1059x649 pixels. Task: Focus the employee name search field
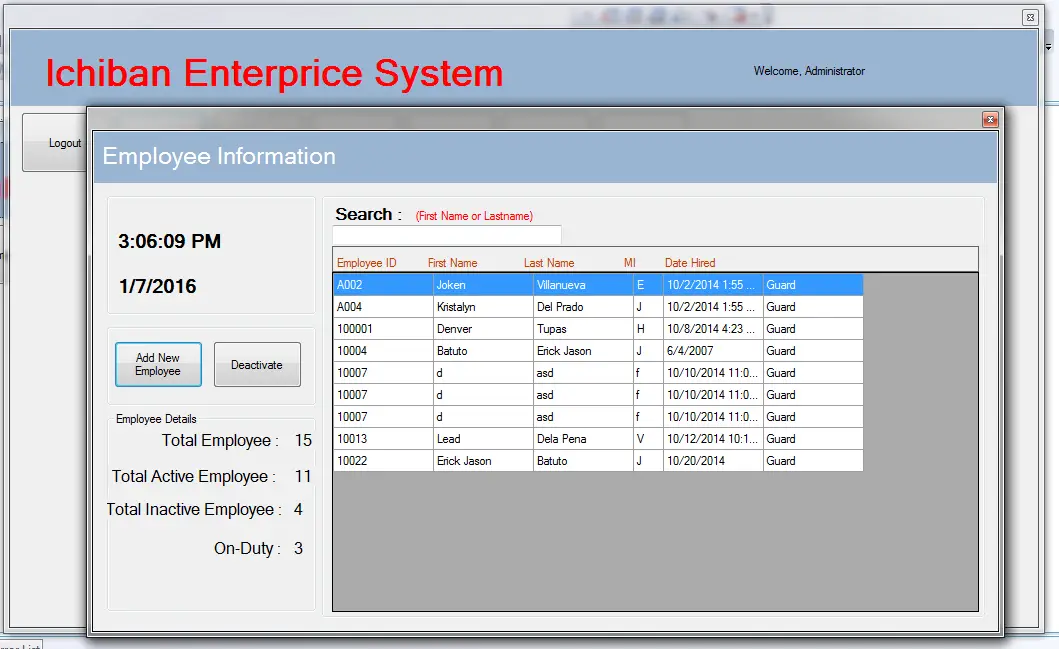pos(446,235)
